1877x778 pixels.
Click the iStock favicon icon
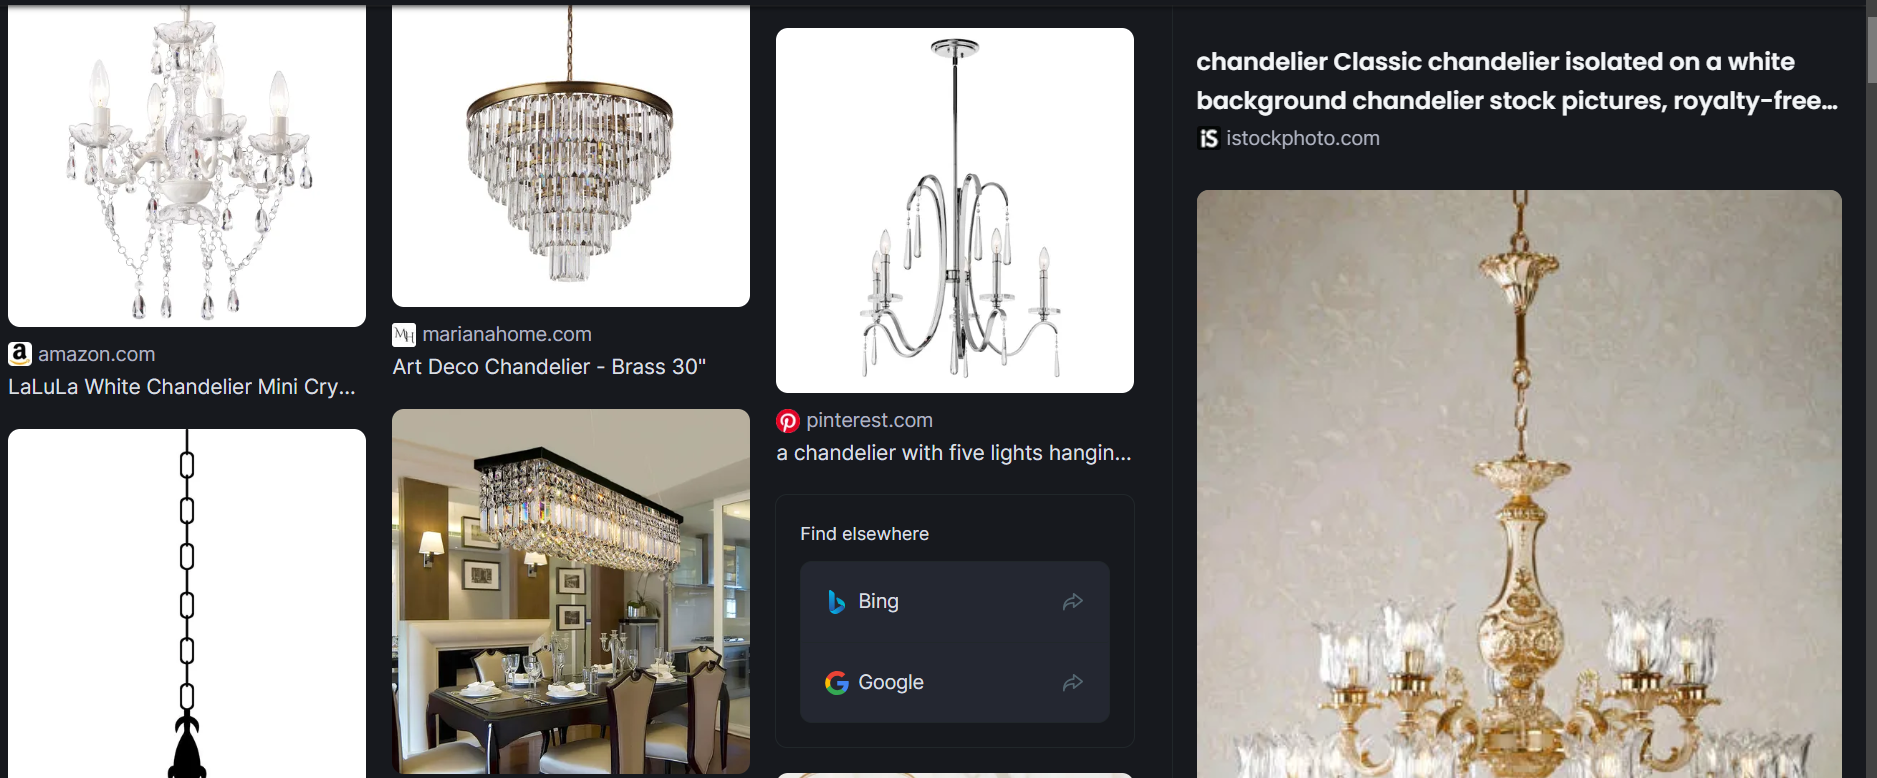pos(1209,138)
